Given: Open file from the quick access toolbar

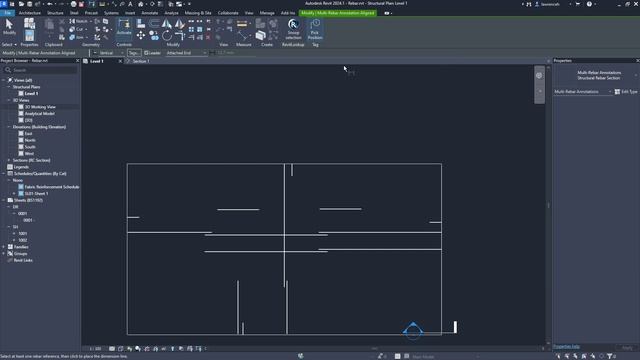Looking at the screenshot, I should [x=21, y=4].
